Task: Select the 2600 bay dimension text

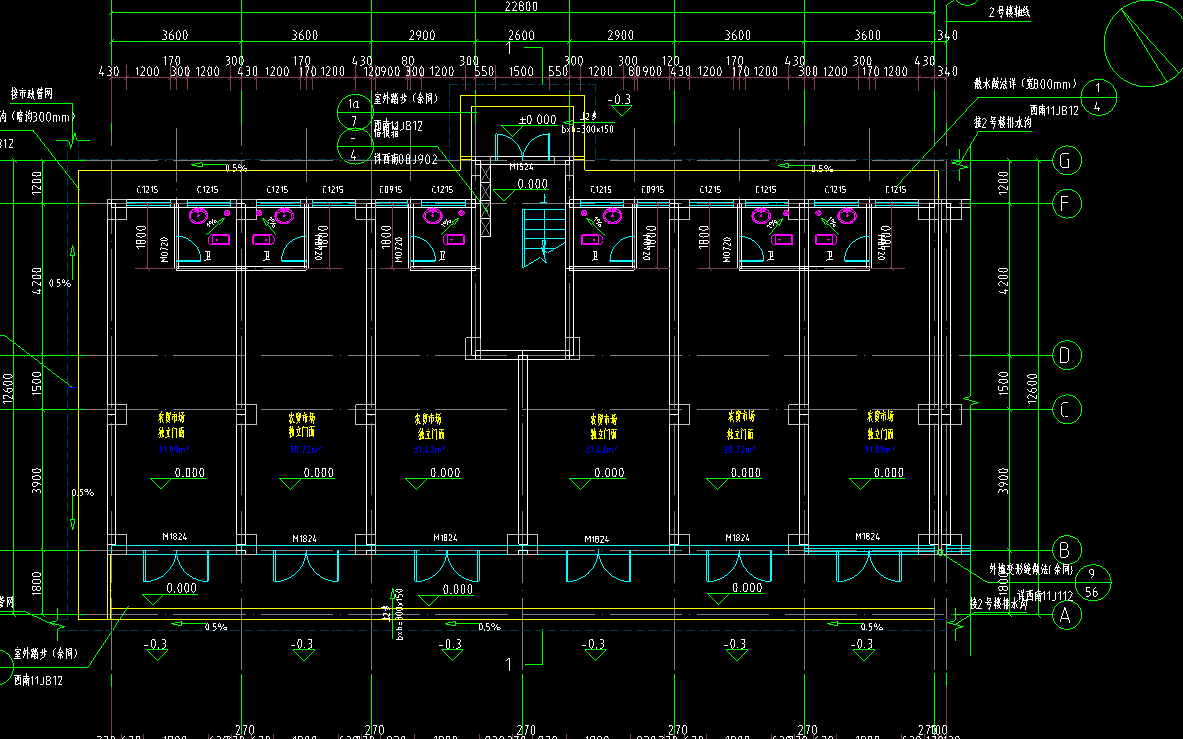Action: click(521, 35)
